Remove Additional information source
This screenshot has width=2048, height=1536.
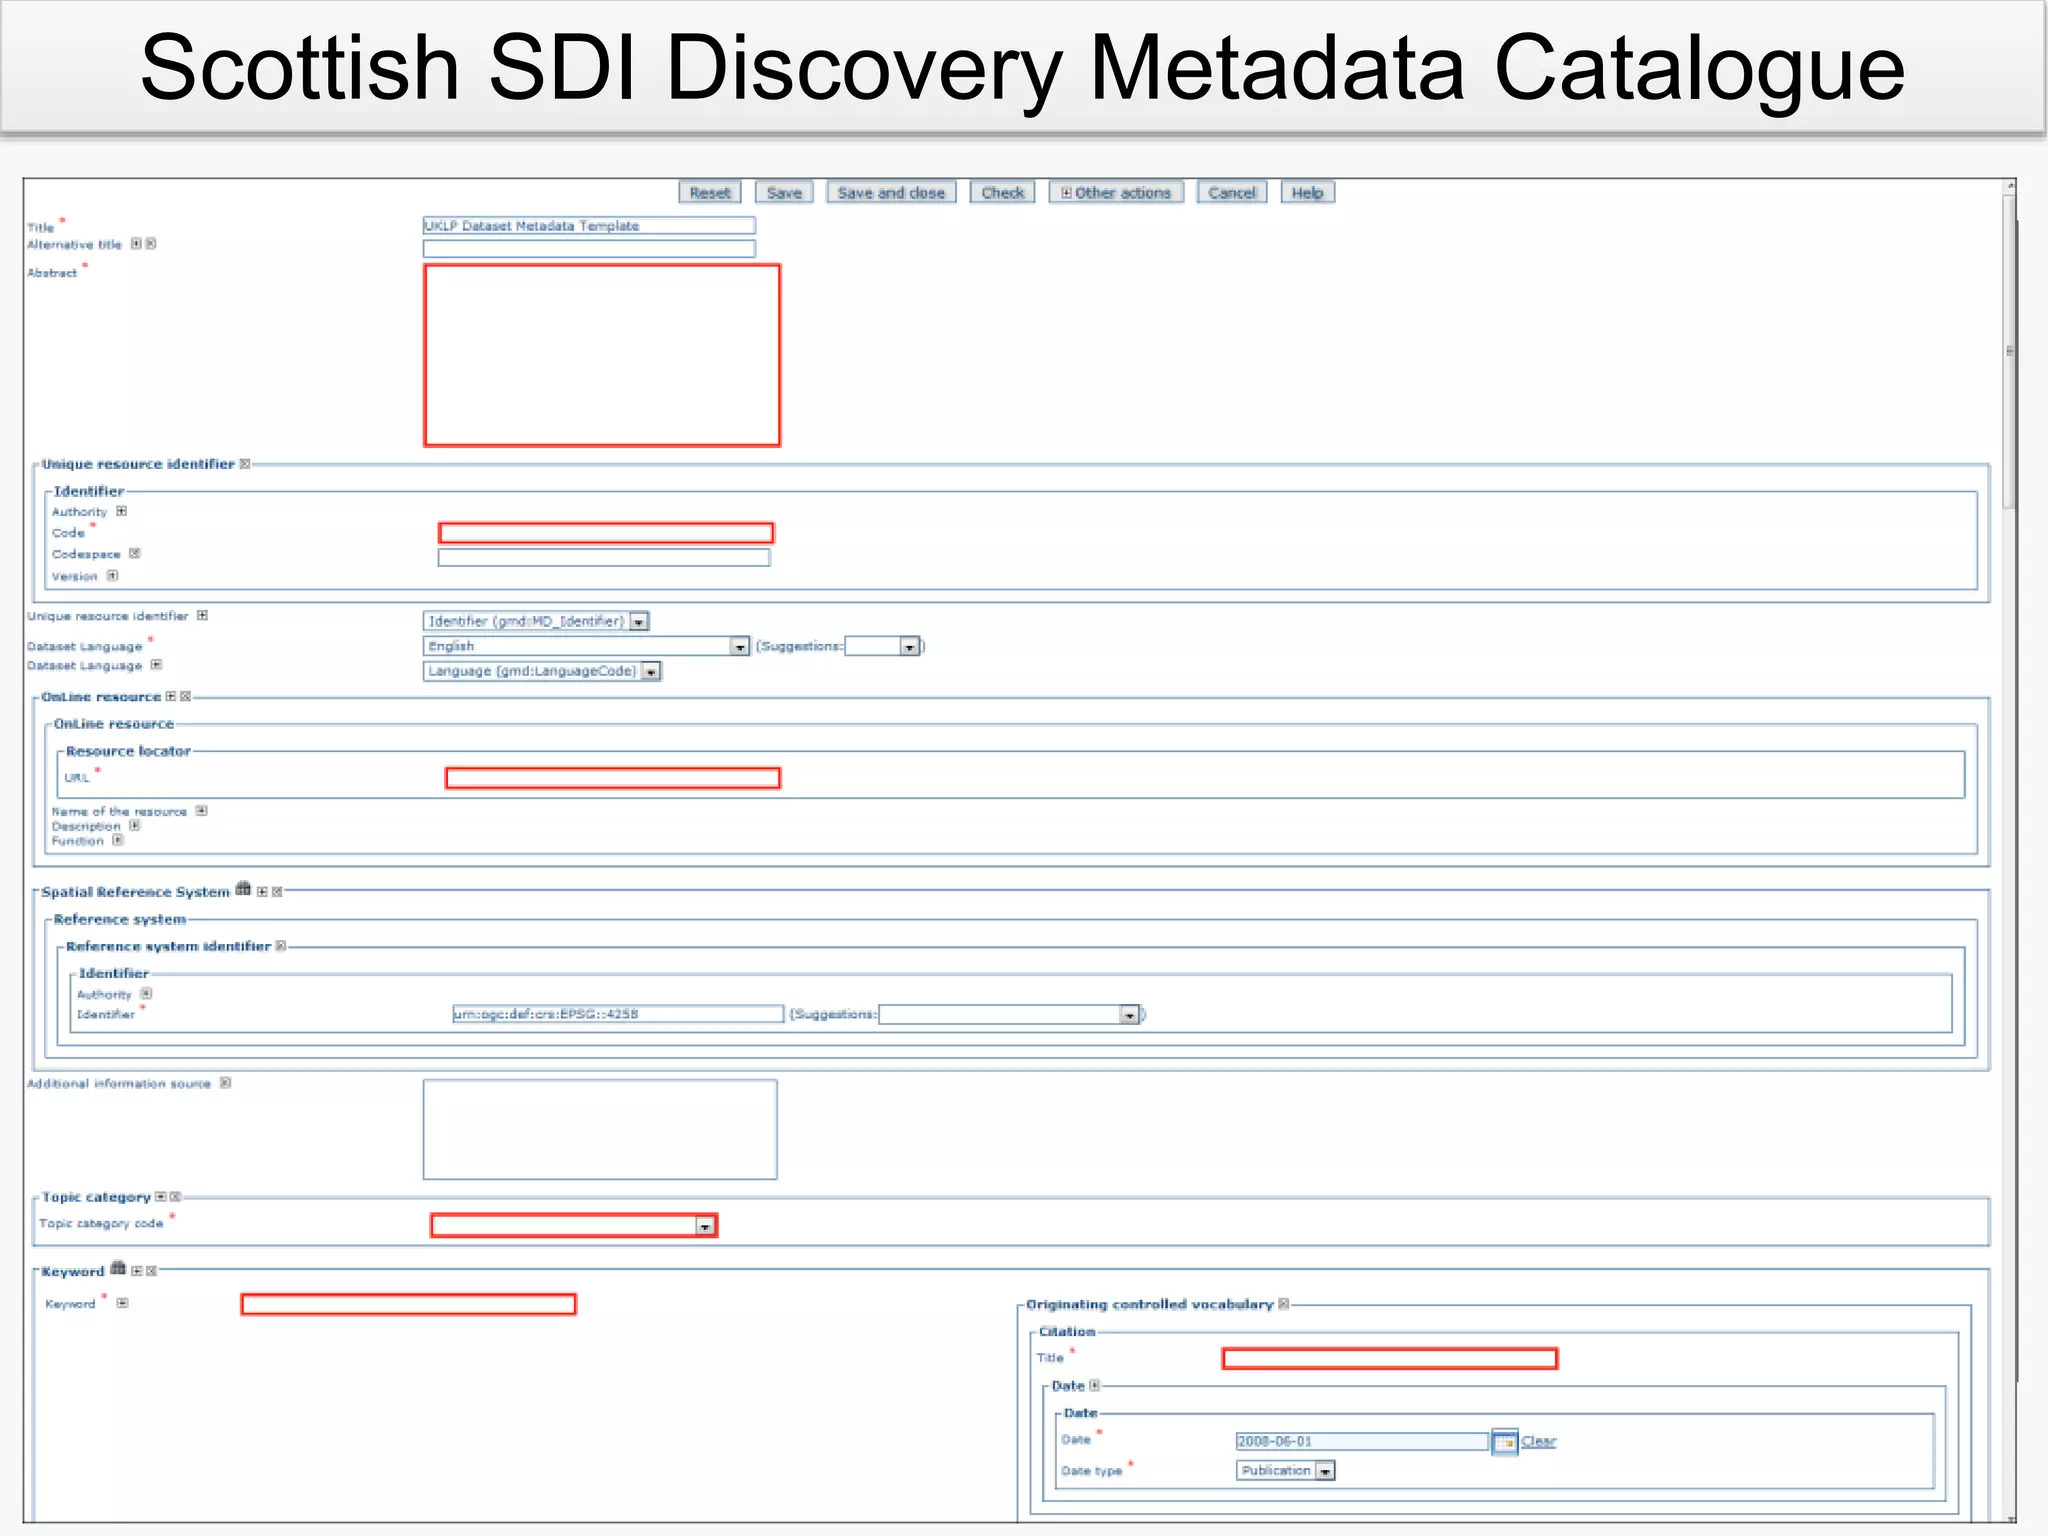pos(226,1083)
